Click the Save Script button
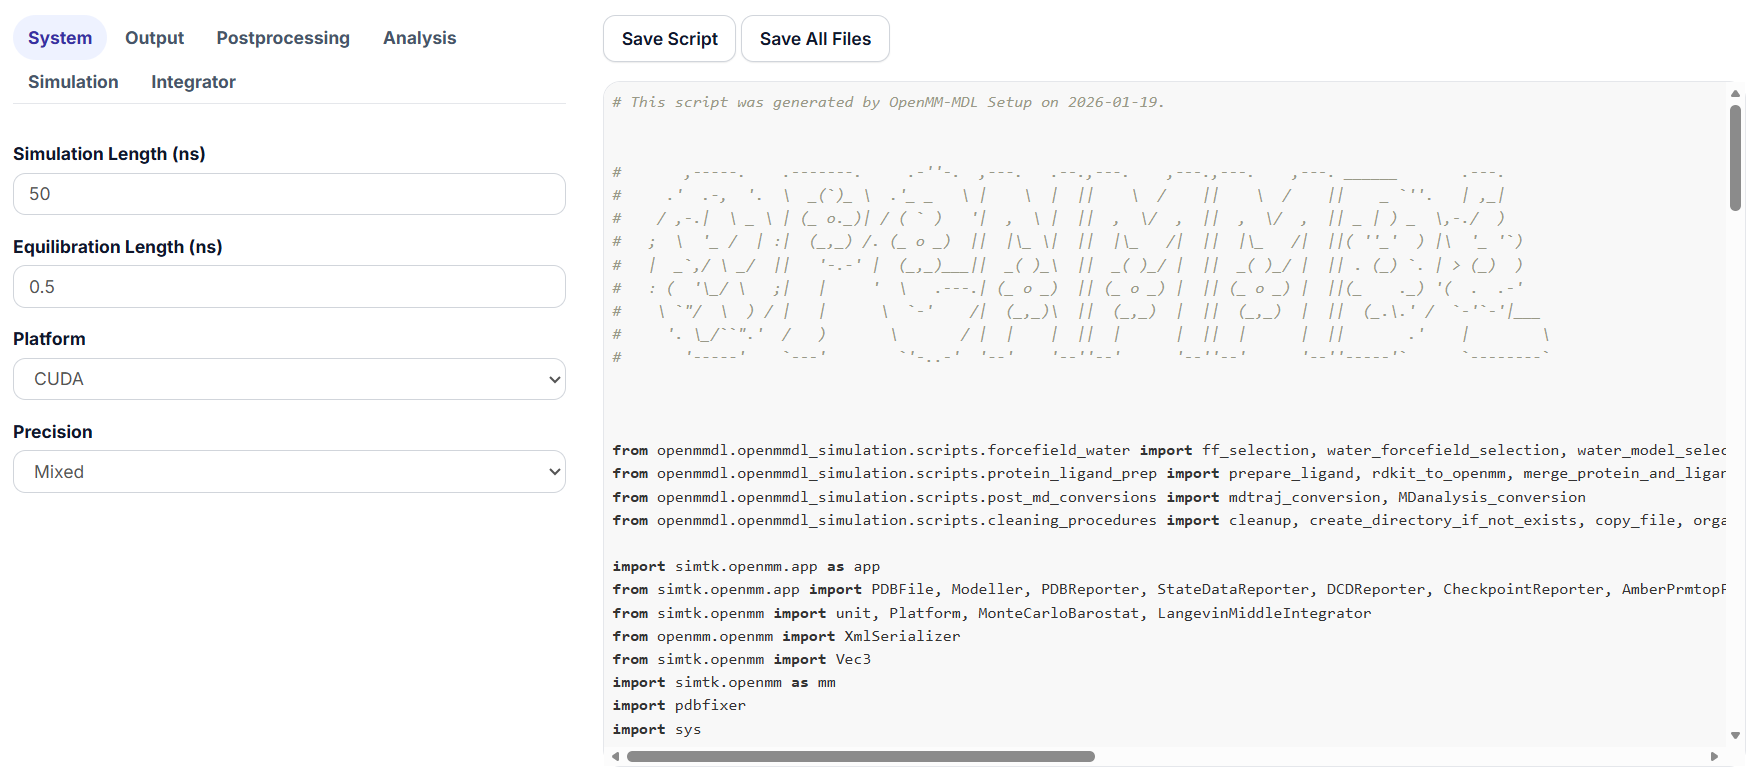This screenshot has height=781, width=1756. [x=669, y=39]
